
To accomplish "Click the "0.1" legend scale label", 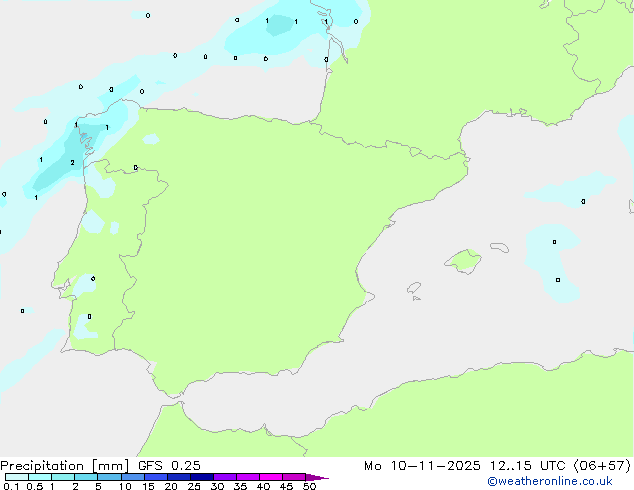I will [x=11, y=486].
